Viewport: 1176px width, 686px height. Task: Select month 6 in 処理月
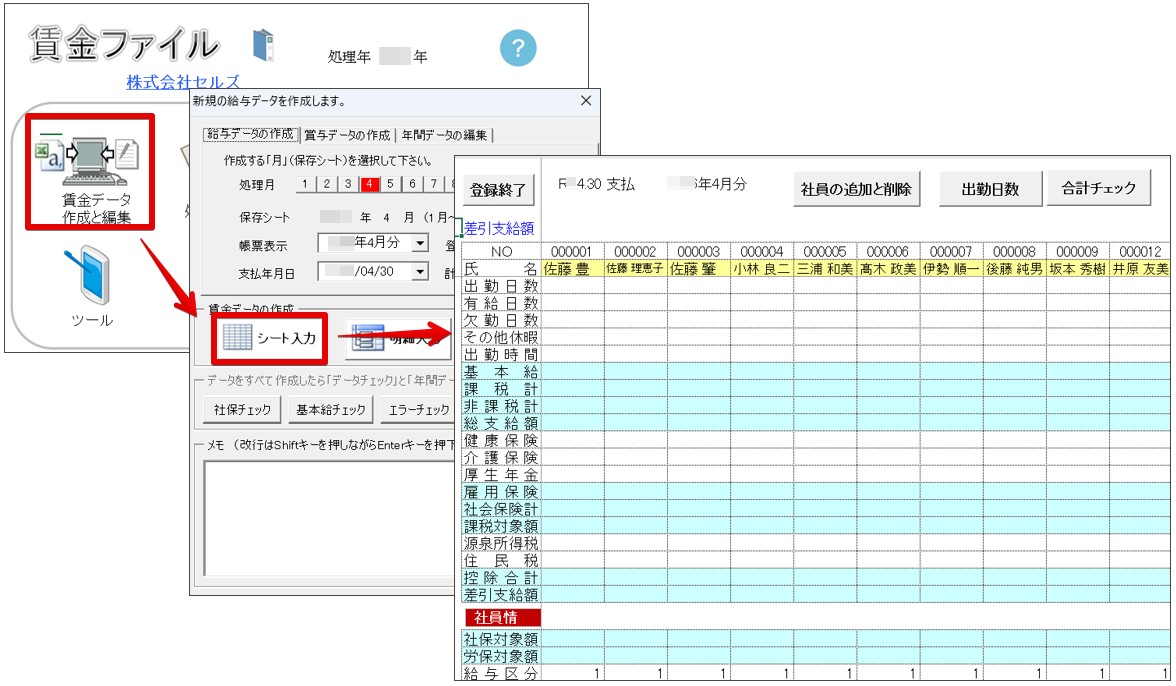(x=412, y=184)
